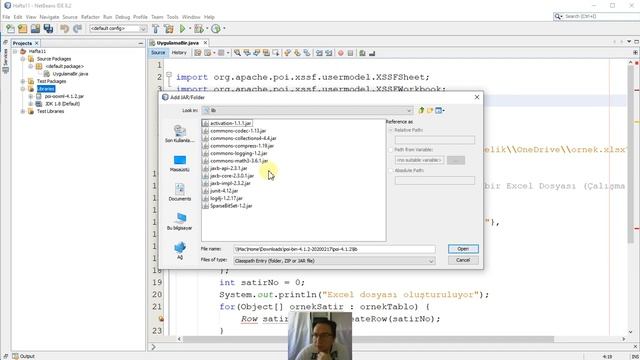Click the Save All toolbar icon
The height and width of the screenshot is (360, 640).
point(48,29)
